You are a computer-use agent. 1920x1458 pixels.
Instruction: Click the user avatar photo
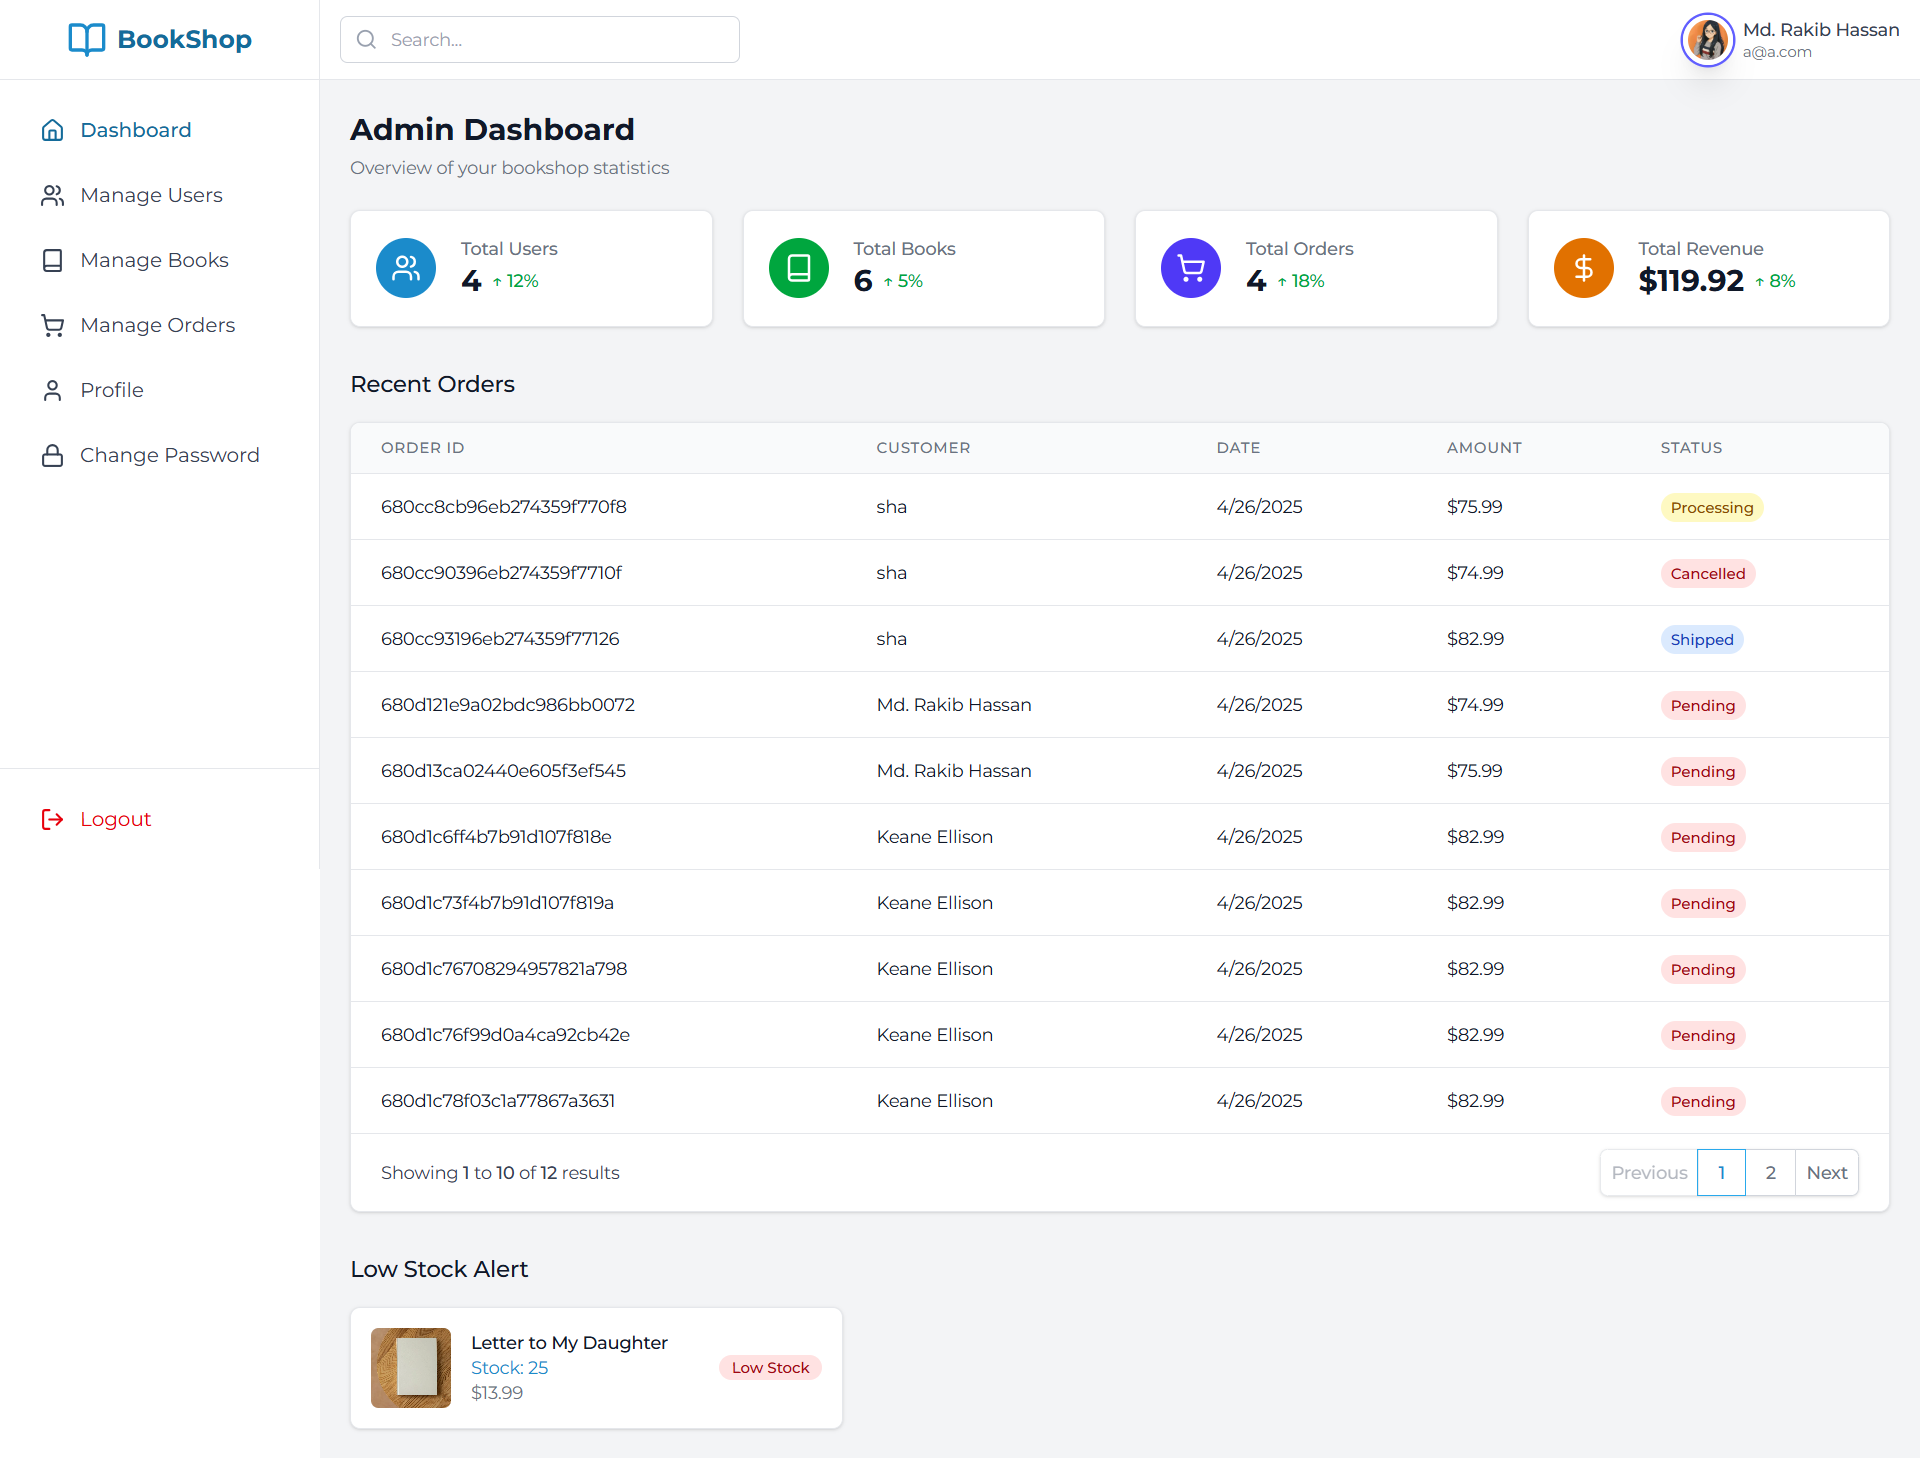(x=1707, y=40)
